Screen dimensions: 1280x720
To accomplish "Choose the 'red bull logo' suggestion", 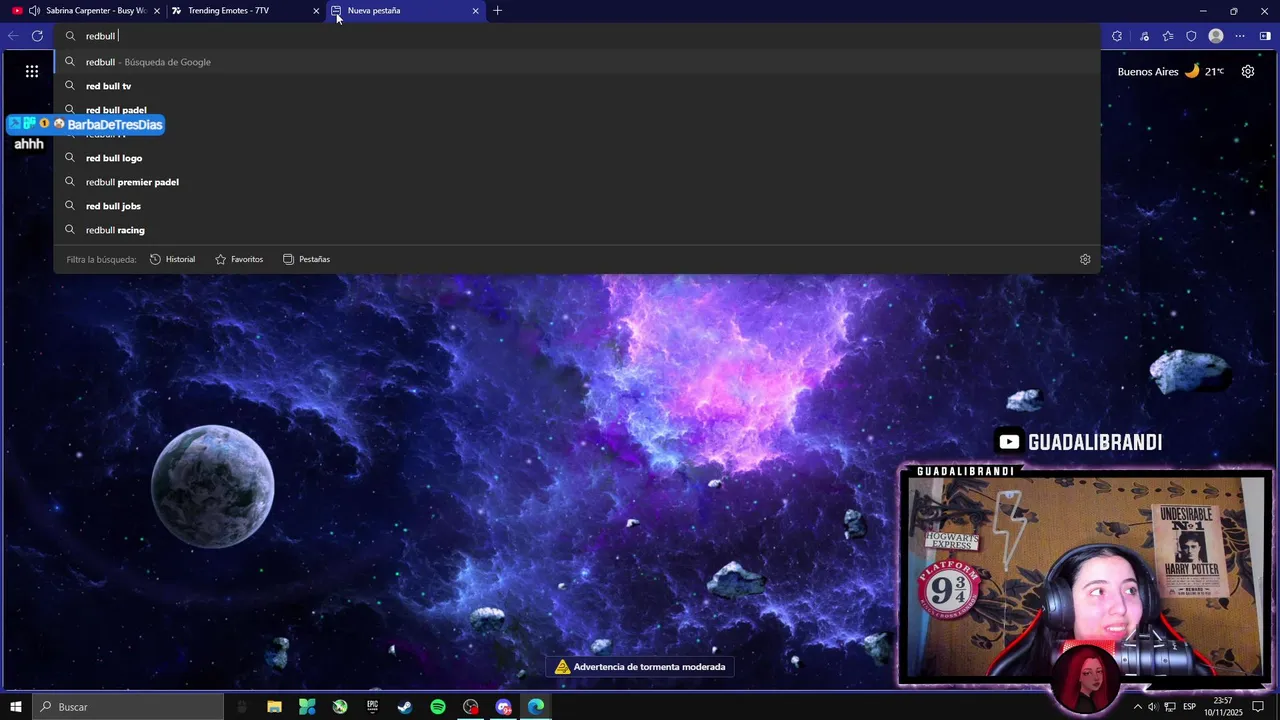I will [577, 158].
